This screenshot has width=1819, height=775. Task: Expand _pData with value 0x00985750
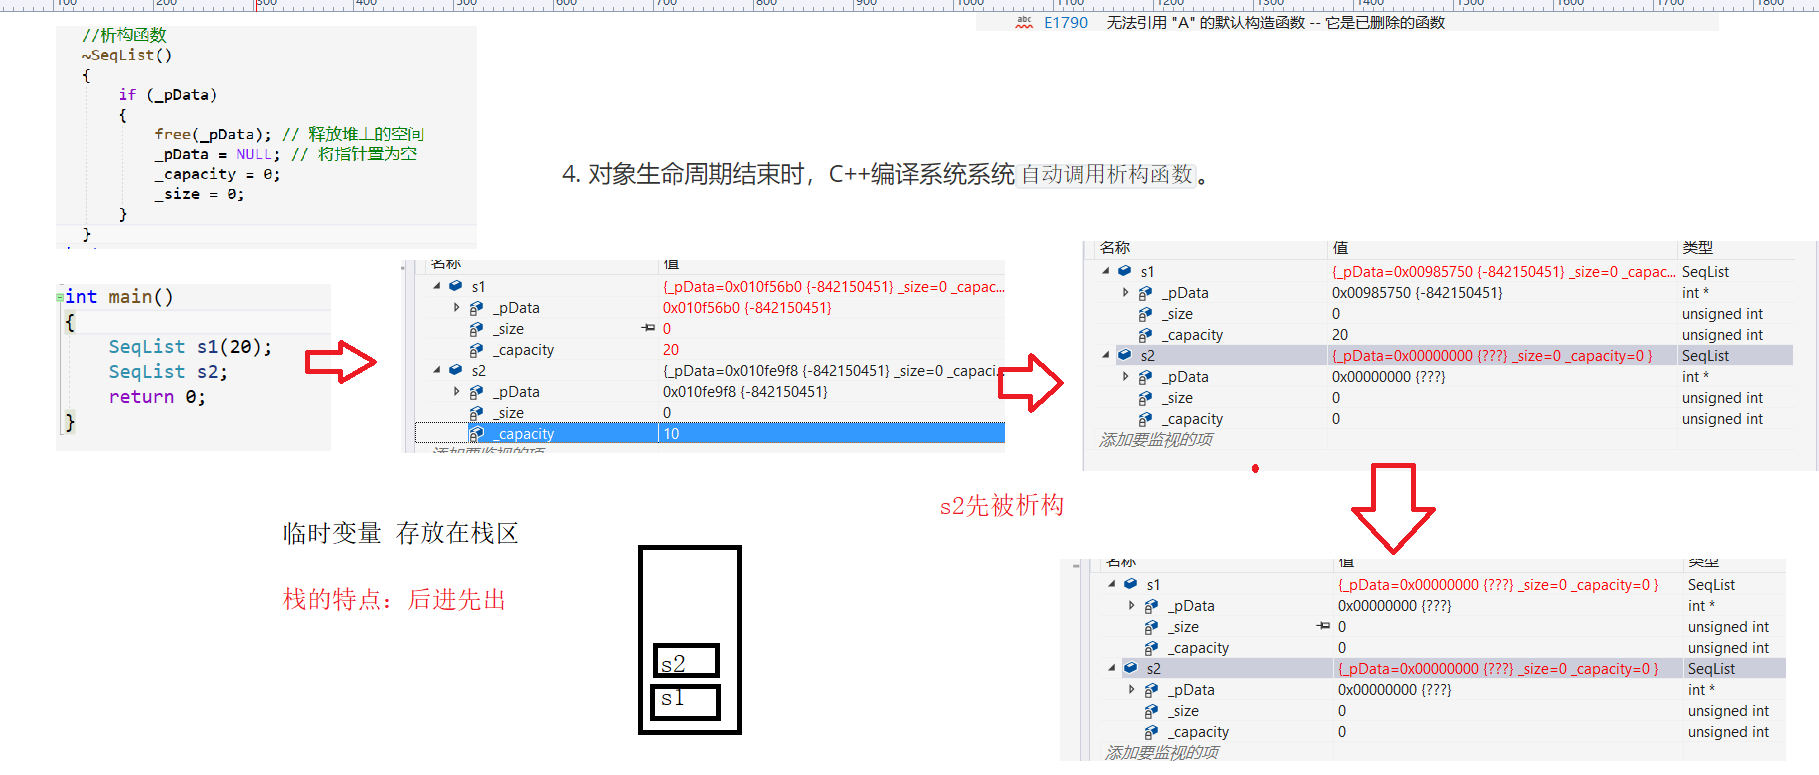click(1126, 293)
